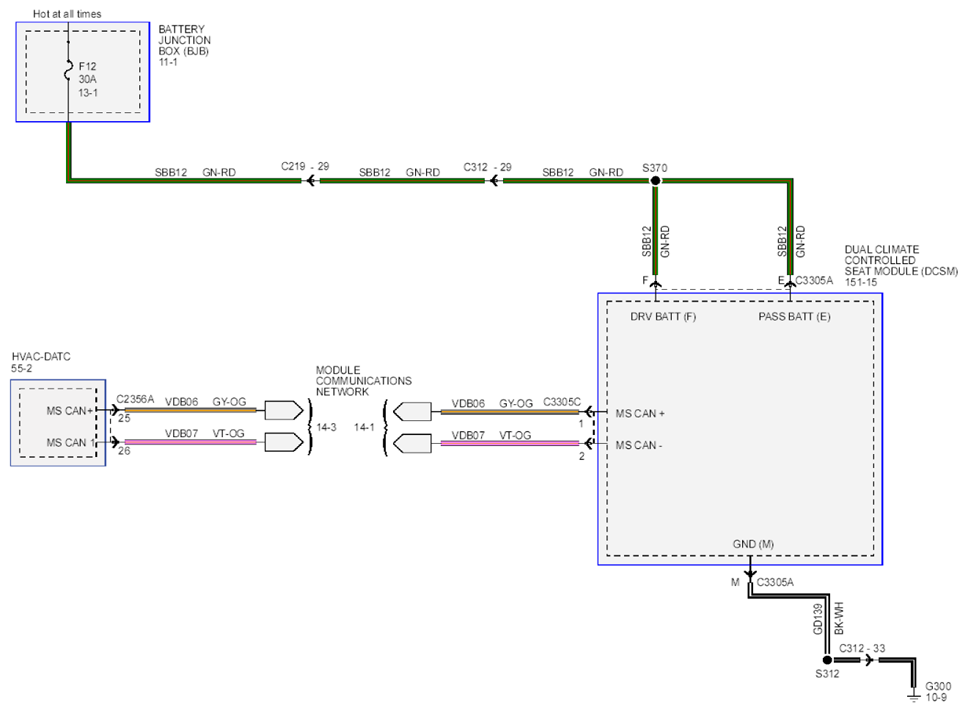The height and width of the screenshot is (712, 967).
Task: Click the GY-OG label near C3305C
Action: click(x=516, y=403)
